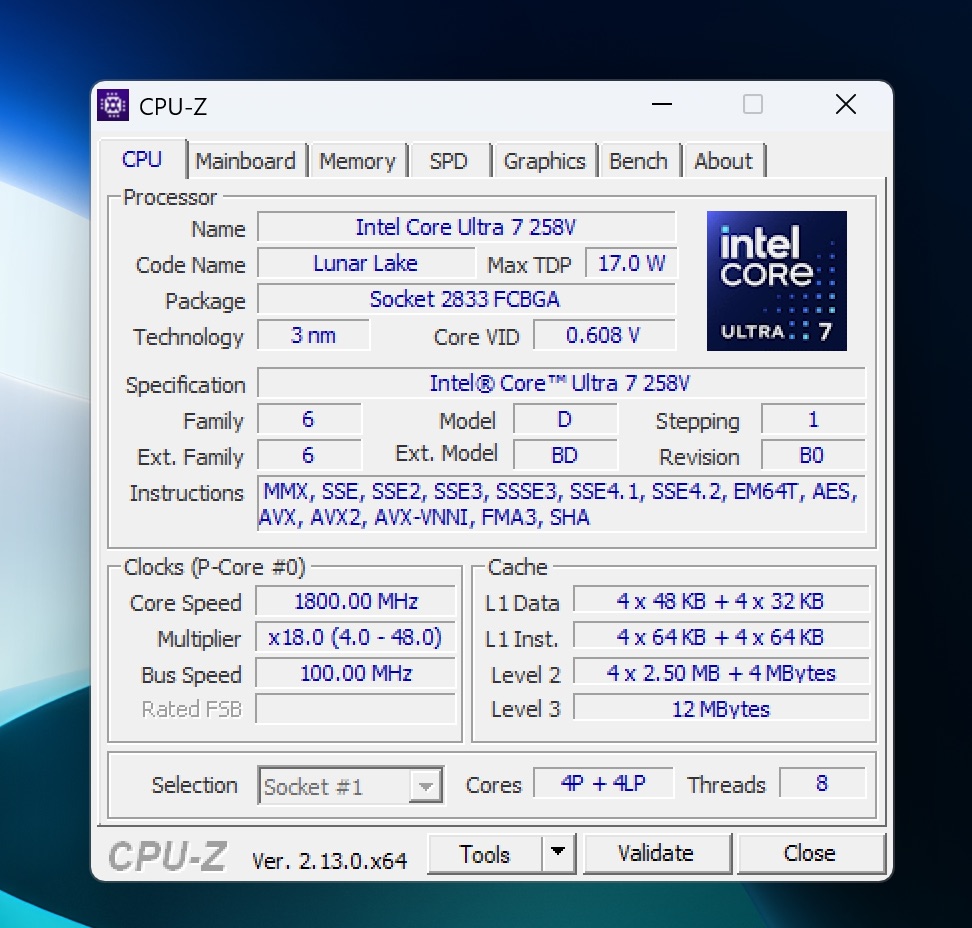Click the Clocks (P-Core #0) group label
The height and width of the screenshot is (928, 972).
click(214, 567)
